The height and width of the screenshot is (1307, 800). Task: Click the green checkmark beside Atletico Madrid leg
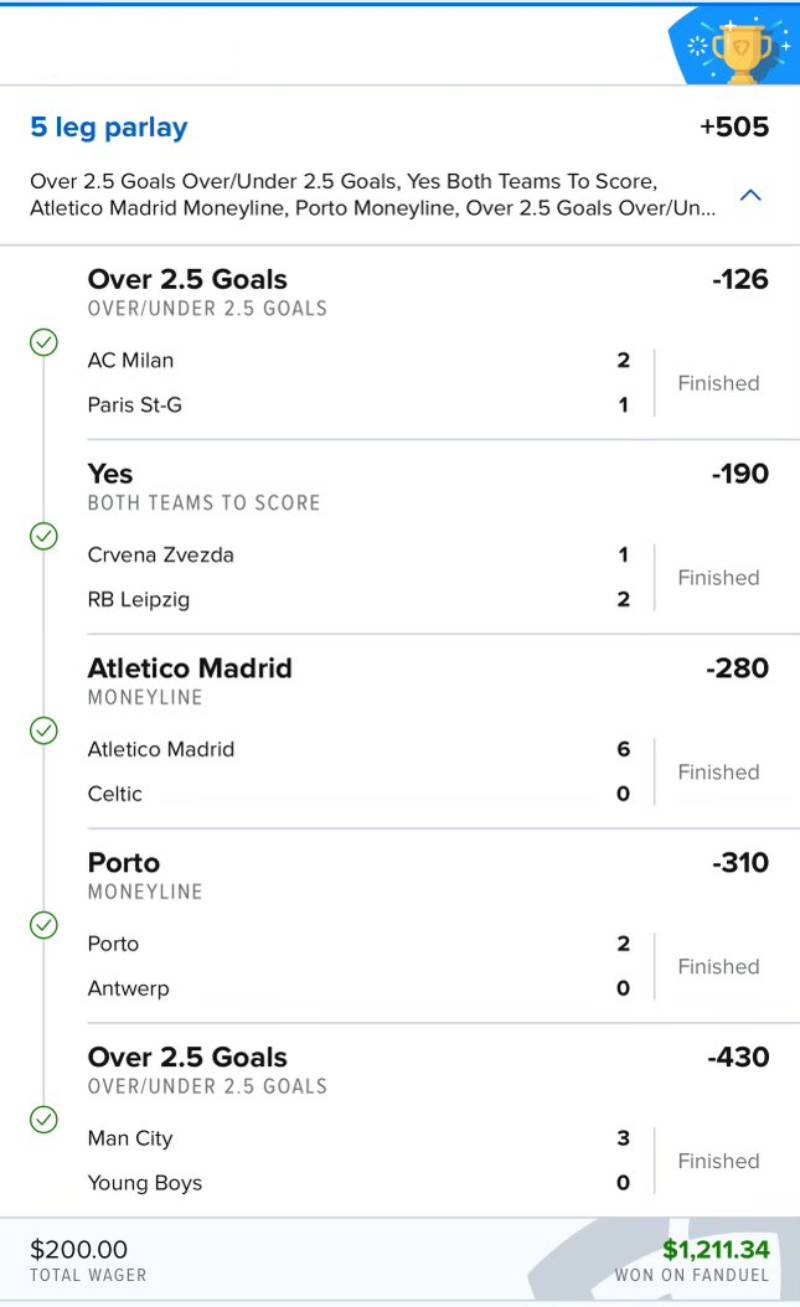[x=43, y=731]
